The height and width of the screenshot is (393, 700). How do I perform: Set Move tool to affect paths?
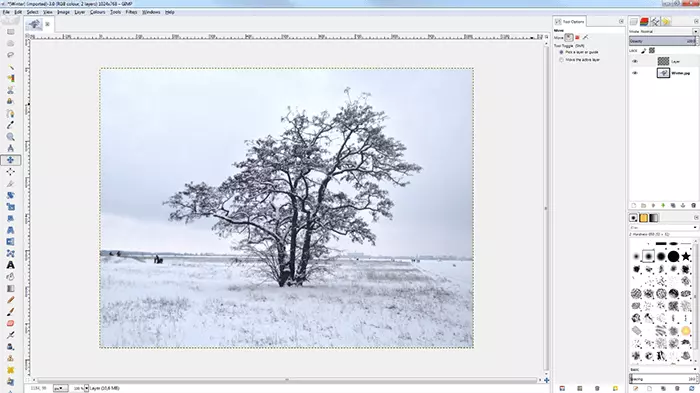585,38
